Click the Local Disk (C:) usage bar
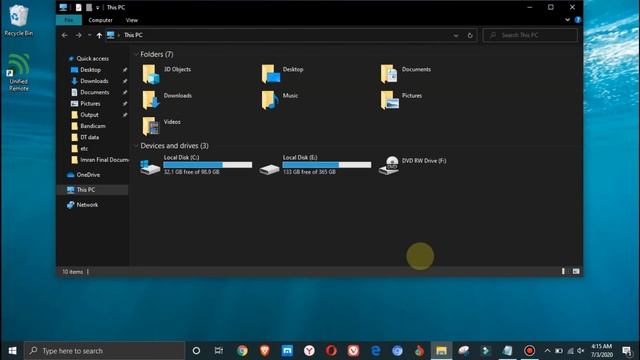 [x=207, y=165]
